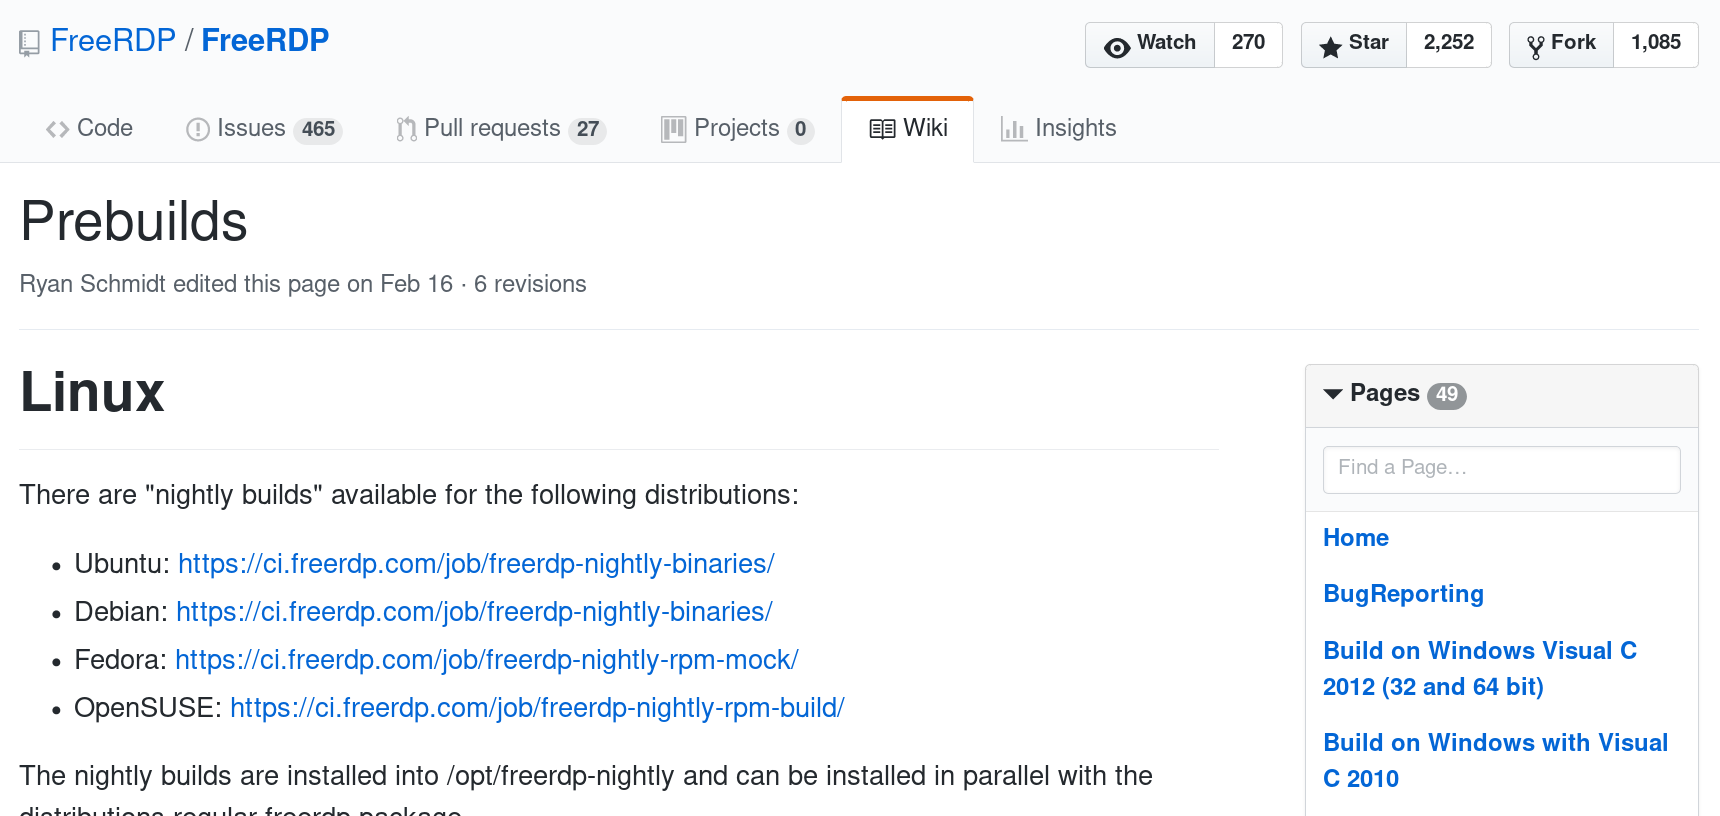The image size is (1720, 816).
Task: Open Fedora freerdp-nightly-rpm-mock link
Action: point(486,660)
